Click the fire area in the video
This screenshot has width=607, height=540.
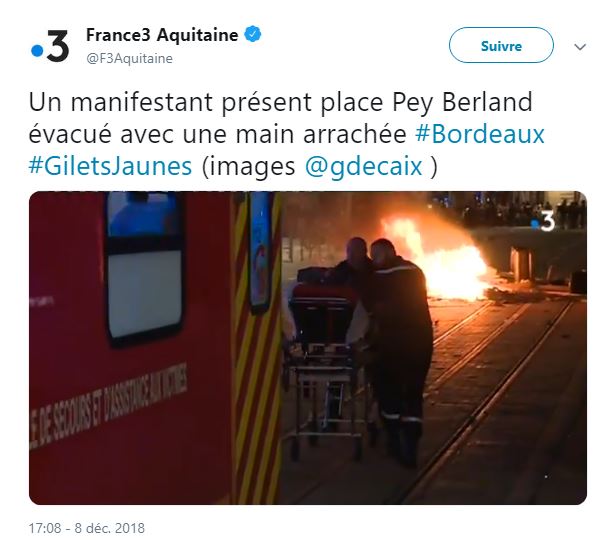(x=437, y=260)
